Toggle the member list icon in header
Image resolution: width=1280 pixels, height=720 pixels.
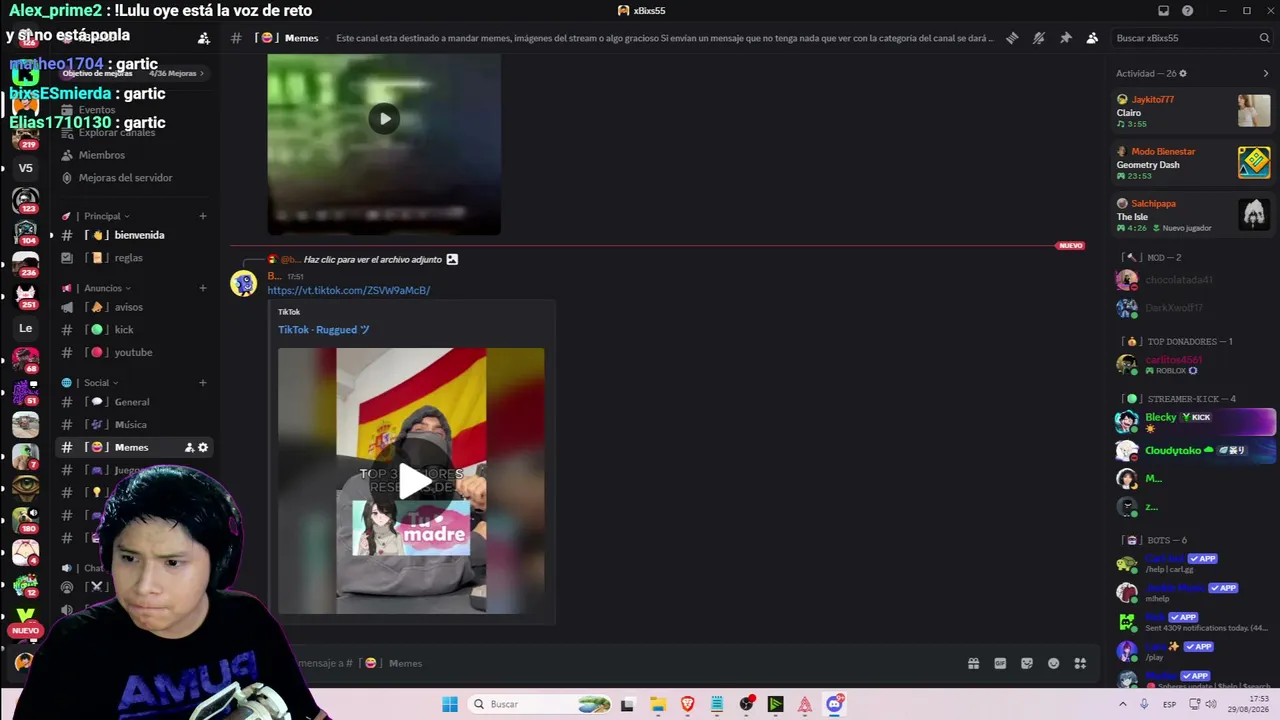click(x=1092, y=38)
